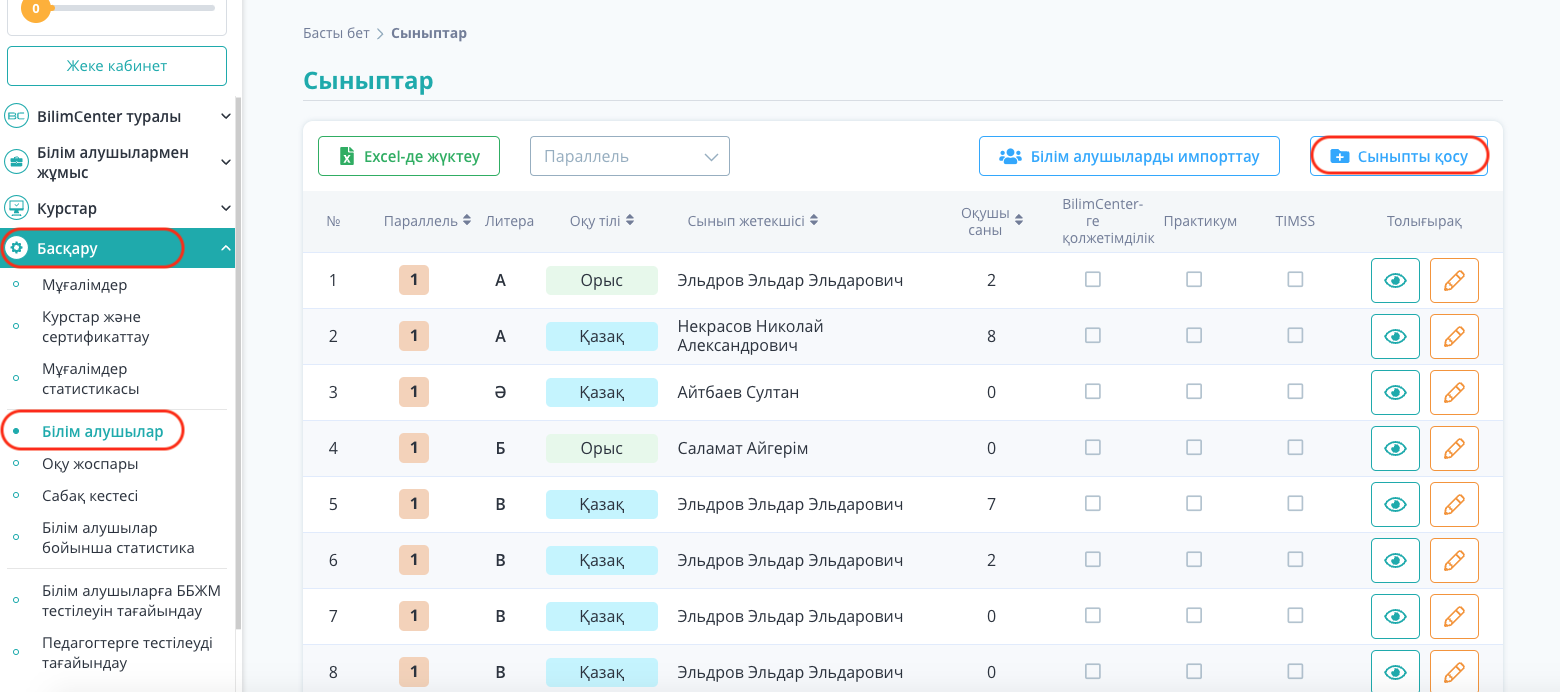Click the Орыс language tag in row 1
Image resolution: width=1560 pixels, height=692 pixels.
click(x=601, y=280)
